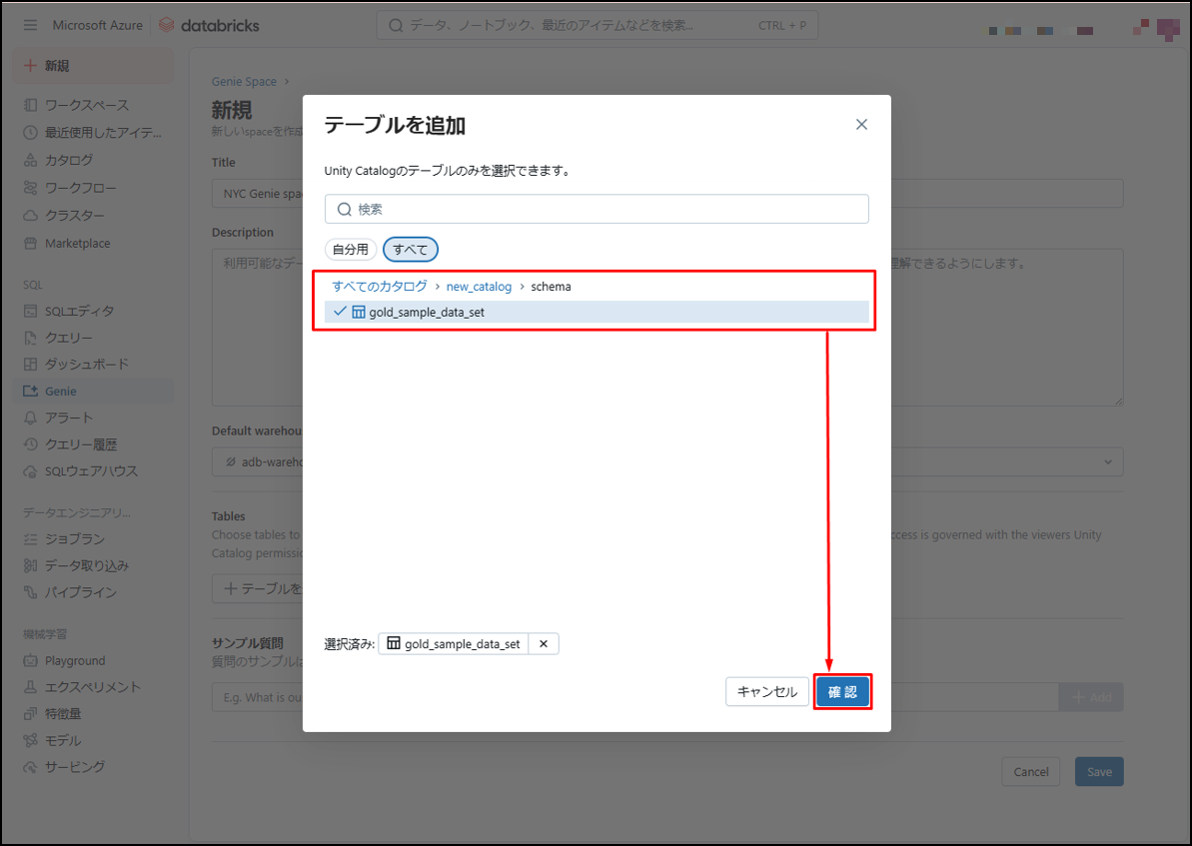1192x846 pixels.
Task: Toggle the gold_sample_data_set table row
Action: 597,312
